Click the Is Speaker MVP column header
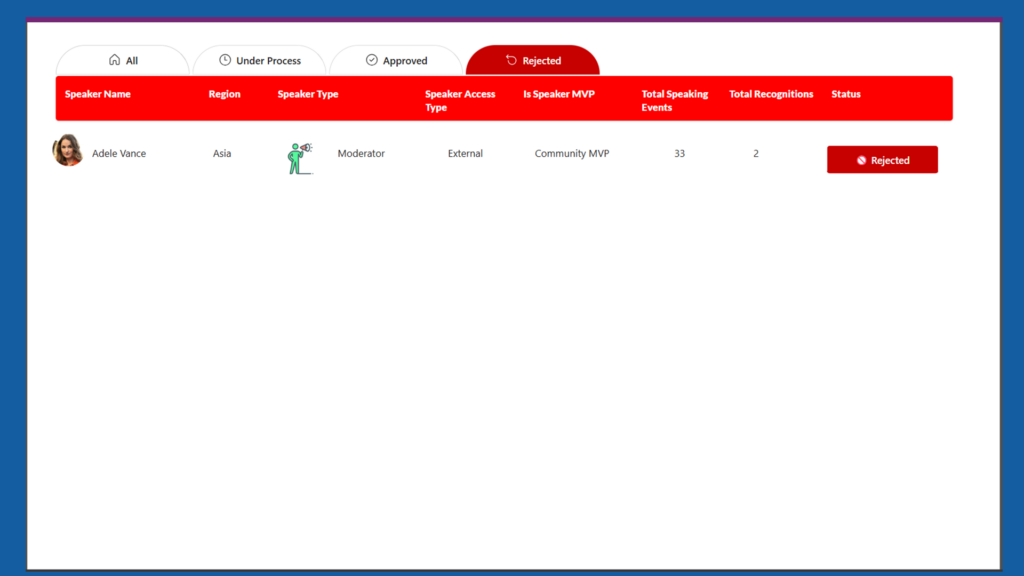The height and width of the screenshot is (576, 1024). [x=559, y=94]
